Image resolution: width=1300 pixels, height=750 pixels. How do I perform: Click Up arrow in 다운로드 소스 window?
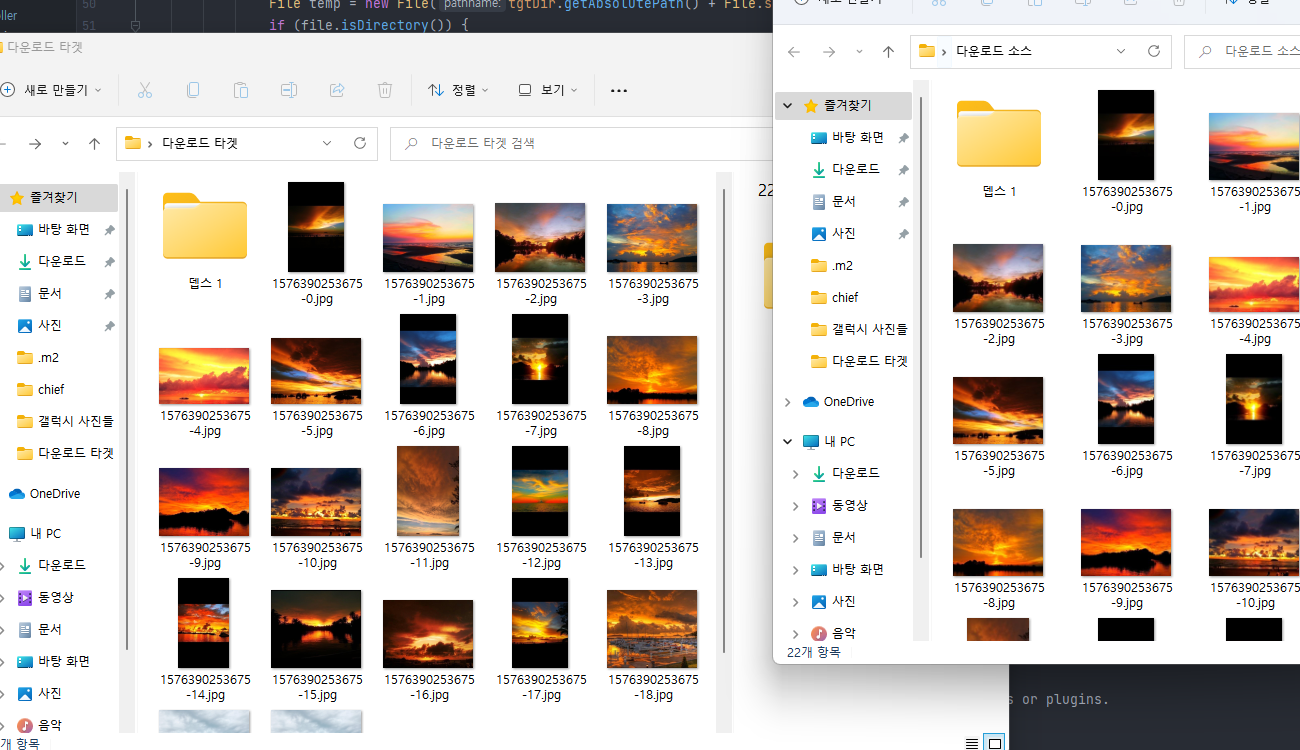point(888,51)
